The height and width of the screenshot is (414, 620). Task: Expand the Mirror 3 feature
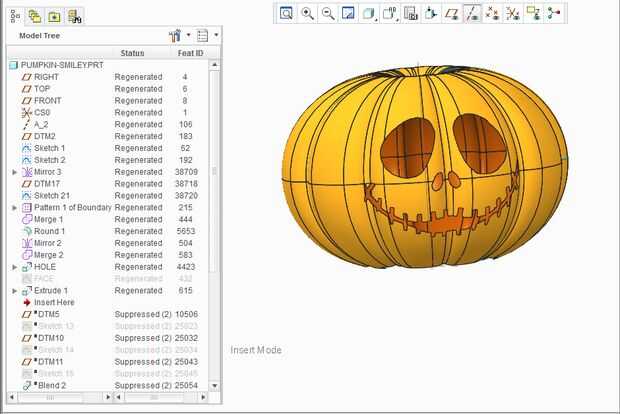(15, 172)
